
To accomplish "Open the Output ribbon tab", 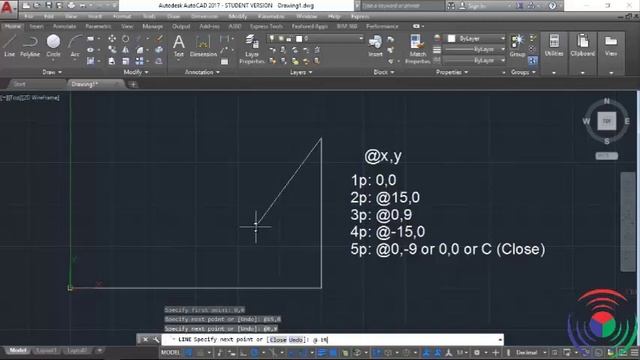I will (x=181, y=26).
